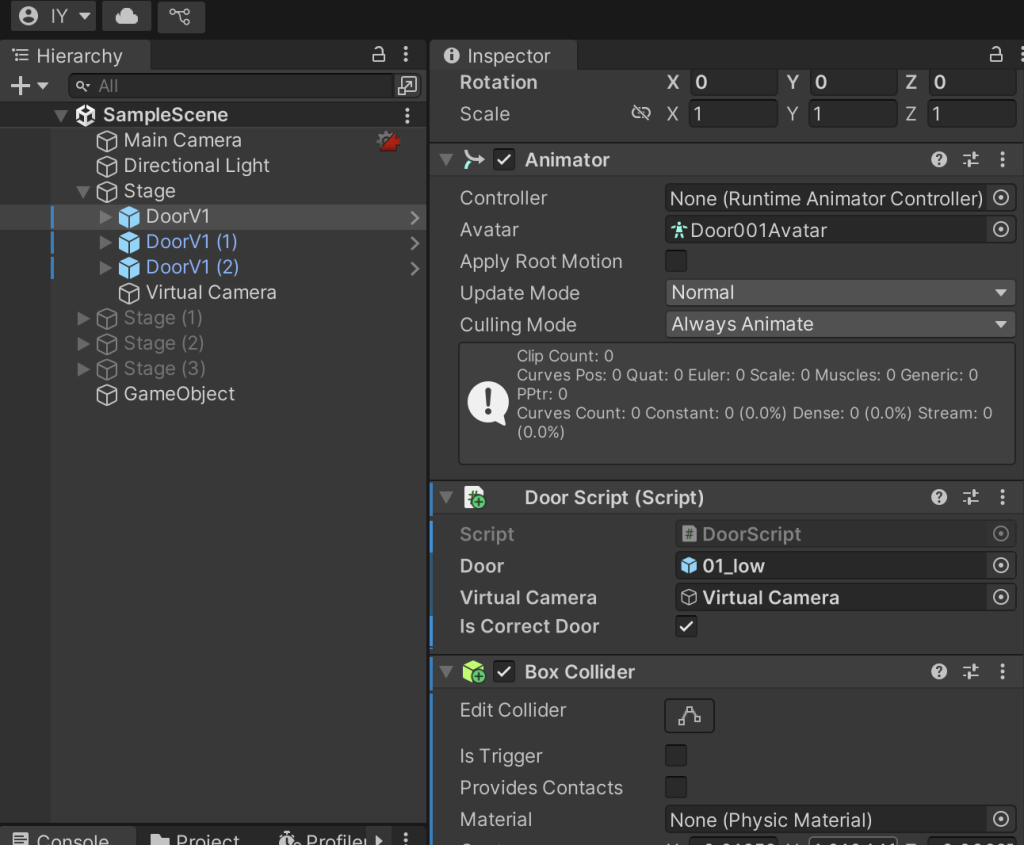Enable Provides Contacts checkbox
1024x845 pixels.
point(676,787)
